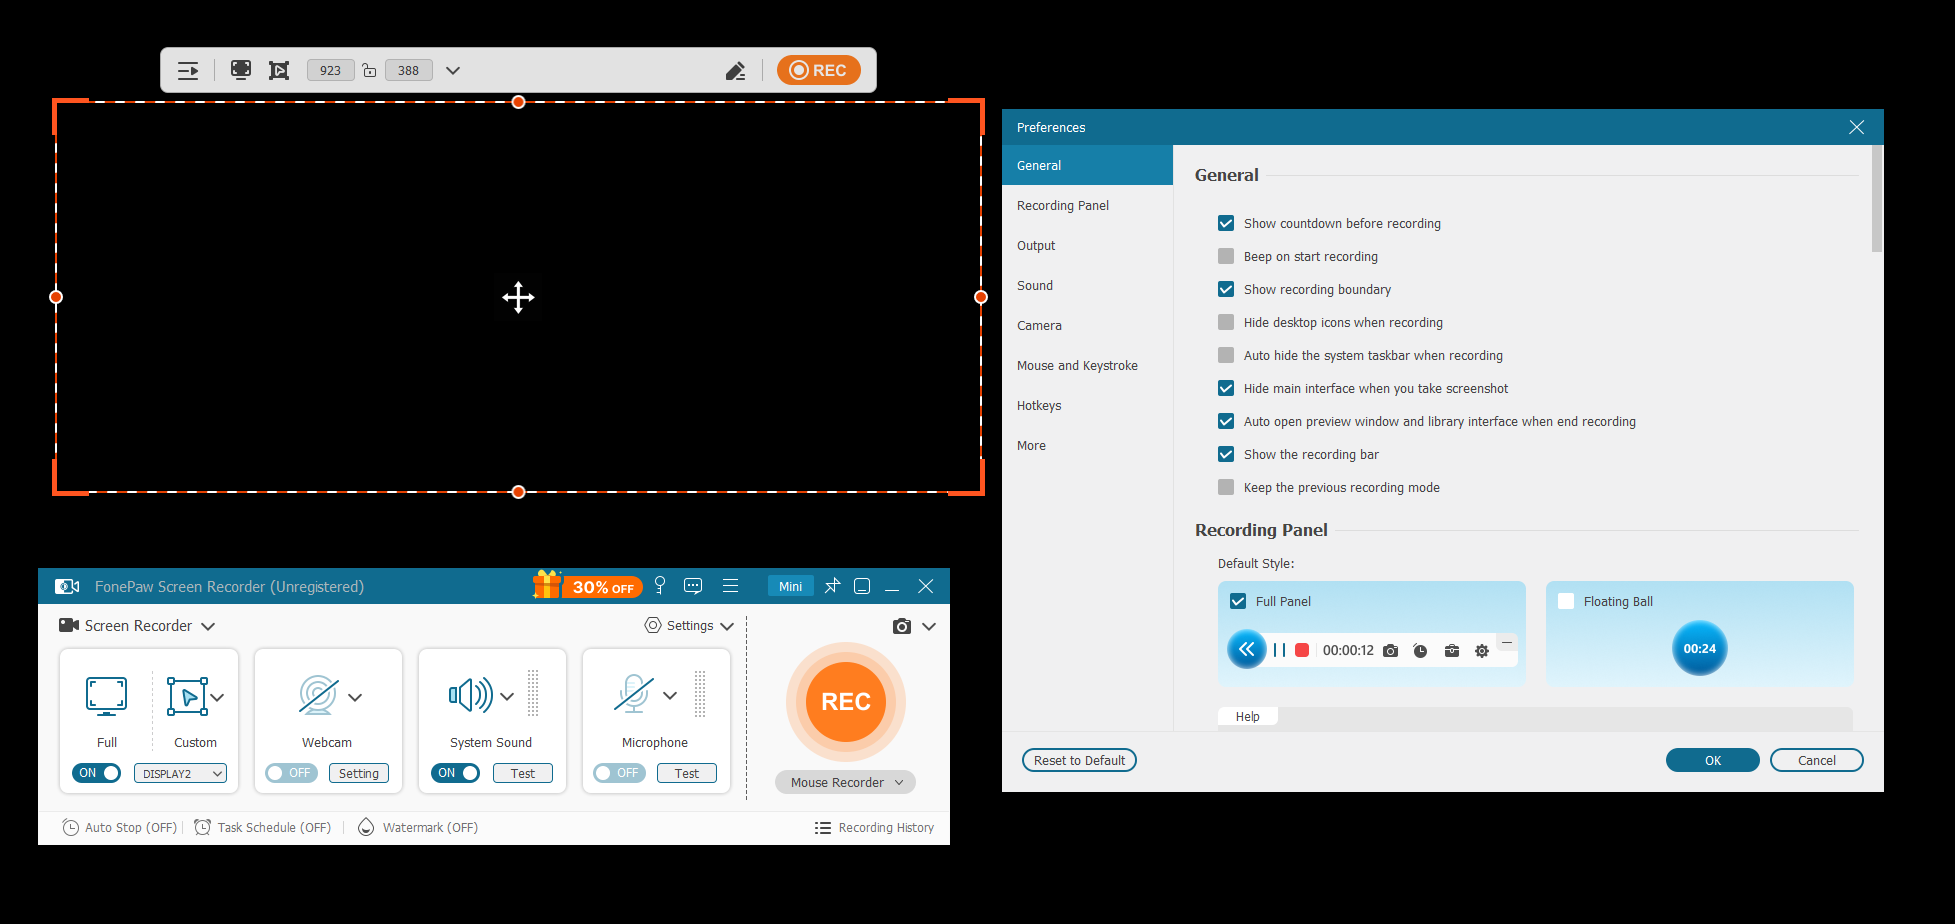Open Recording History list
1955x924 pixels.
[x=875, y=827]
